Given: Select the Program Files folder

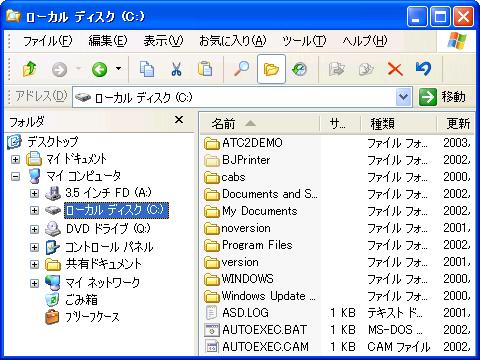Looking at the screenshot, I should pyautogui.click(x=248, y=245).
